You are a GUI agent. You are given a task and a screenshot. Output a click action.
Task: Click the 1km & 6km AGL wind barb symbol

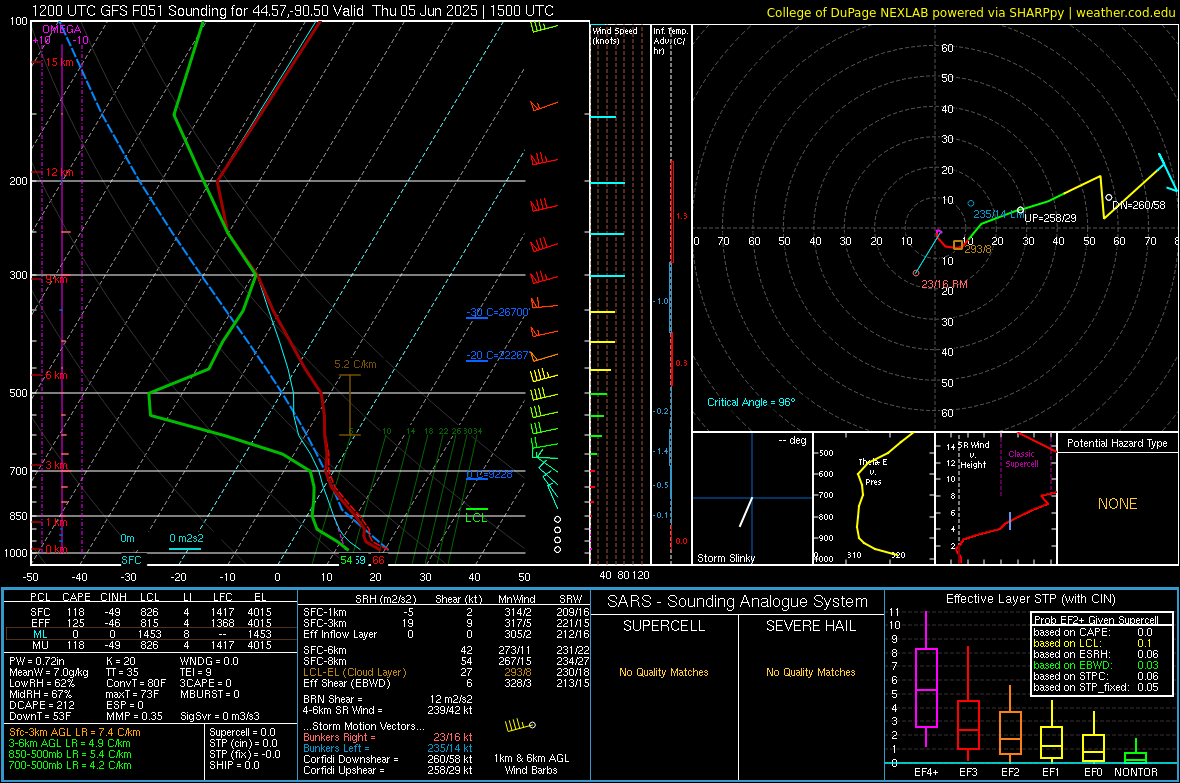[520, 725]
